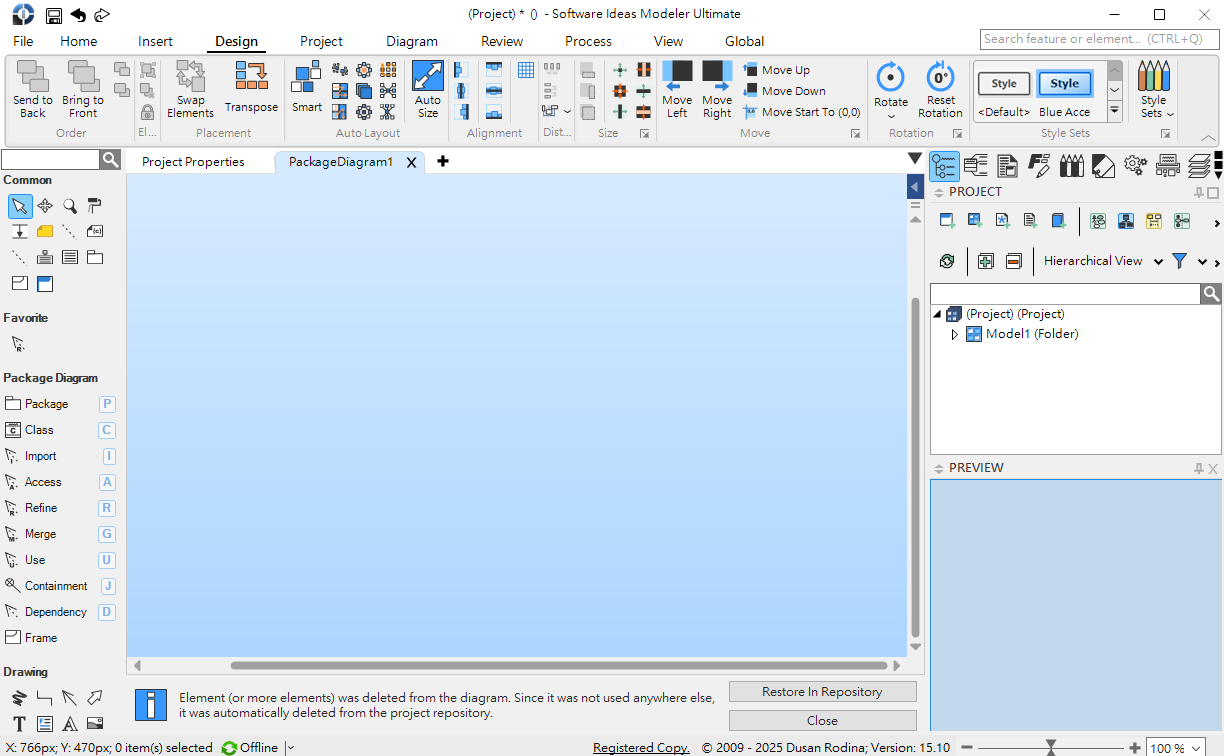Expand the Model1 folder tree node

coord(954,335)
